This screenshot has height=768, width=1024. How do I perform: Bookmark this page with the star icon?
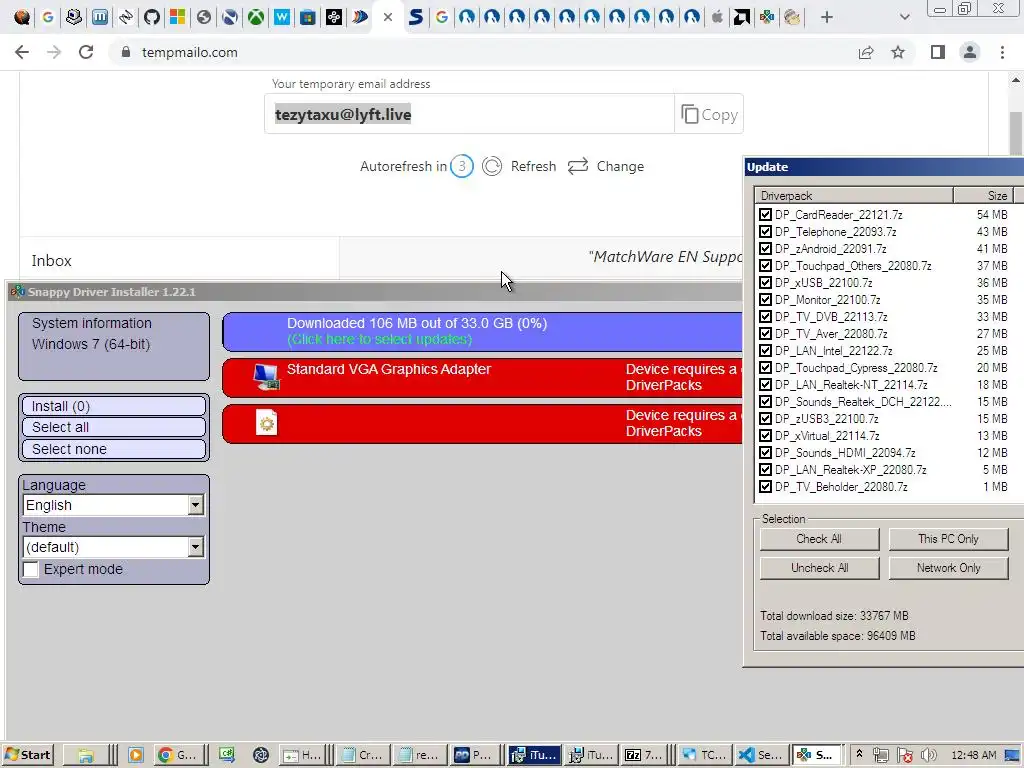[x=898, y=52]
